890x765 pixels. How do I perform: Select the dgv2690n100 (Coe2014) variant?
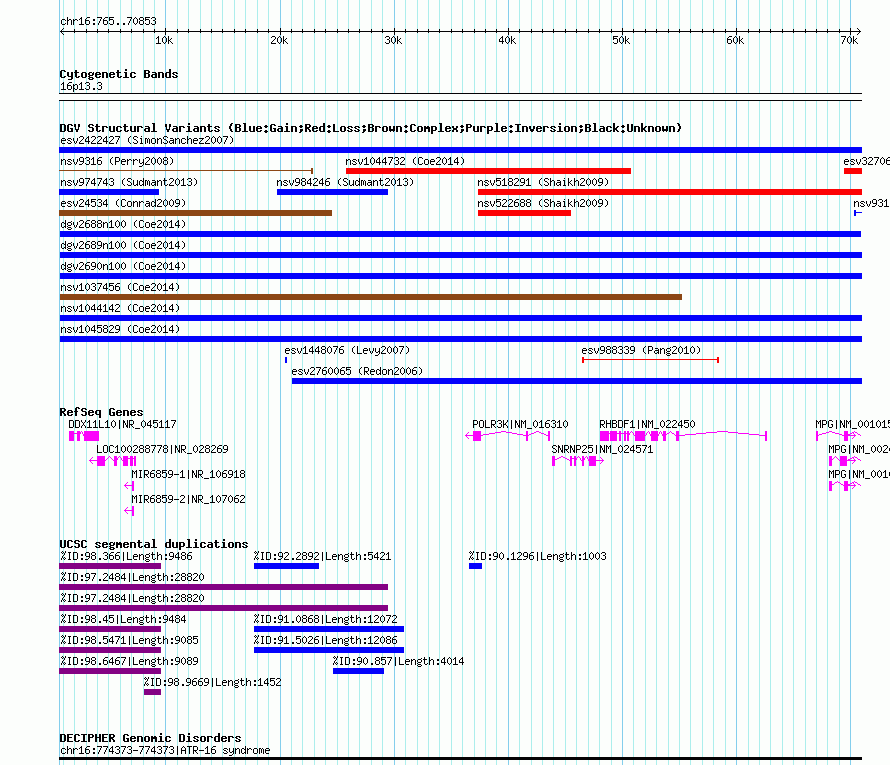[x=460, y=276]
